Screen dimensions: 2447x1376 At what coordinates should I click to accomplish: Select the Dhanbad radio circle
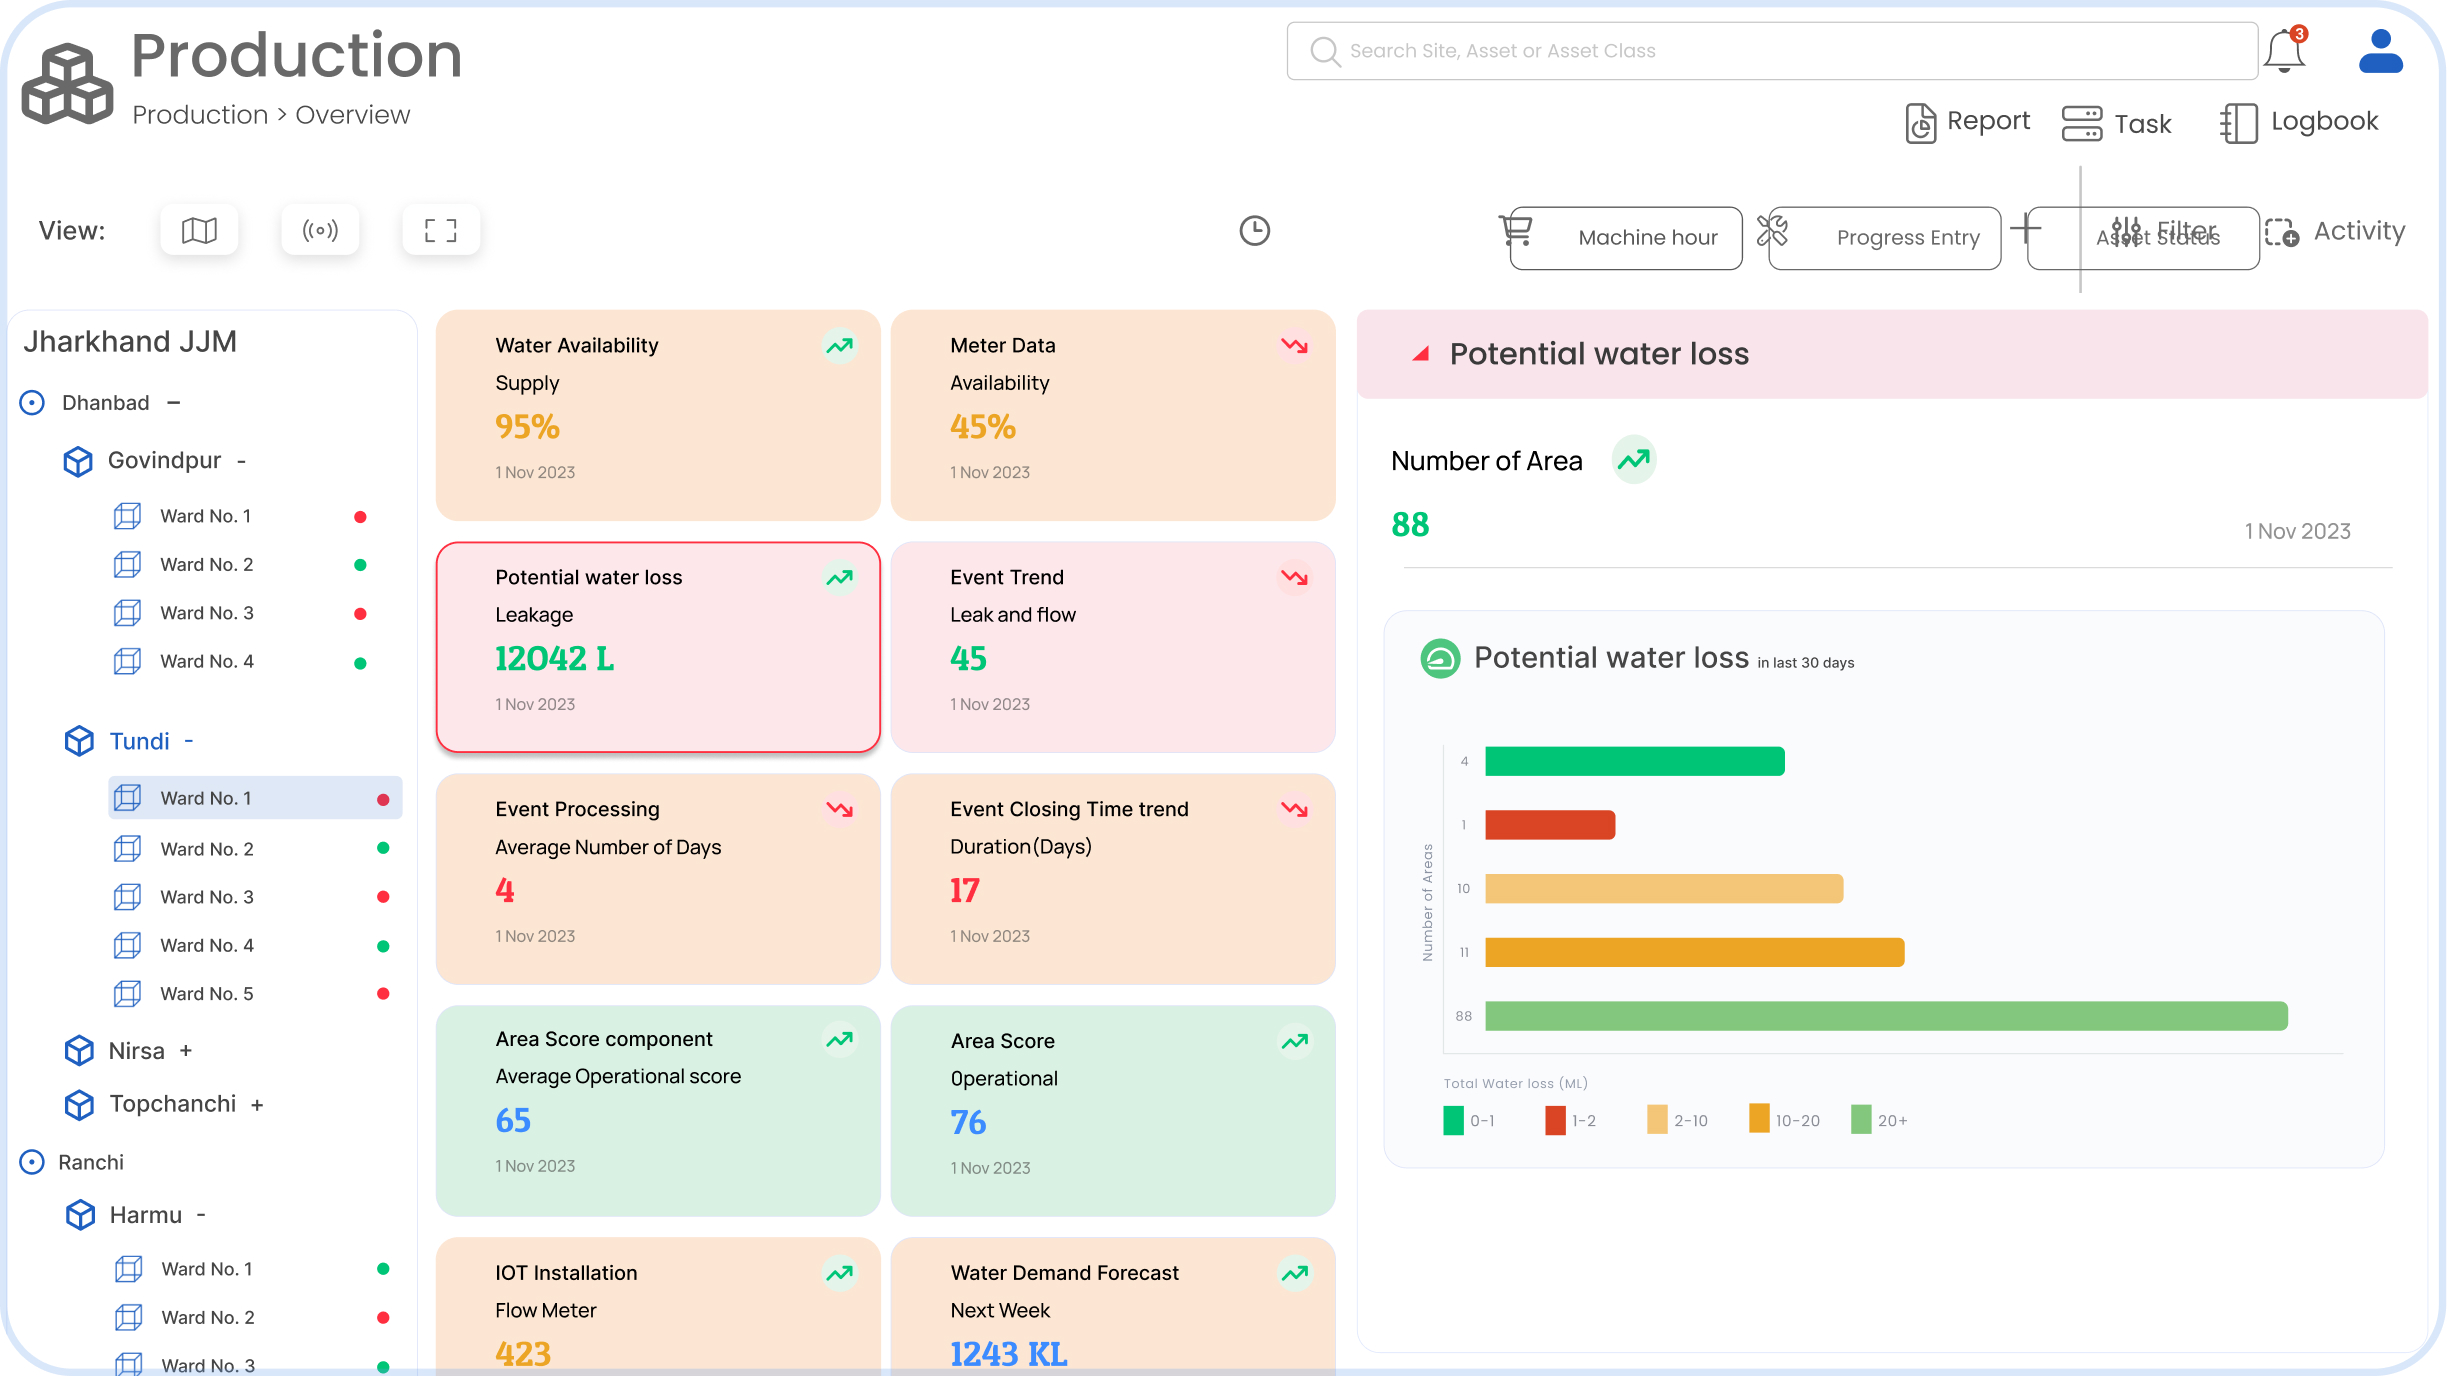(x=32, y=403)
